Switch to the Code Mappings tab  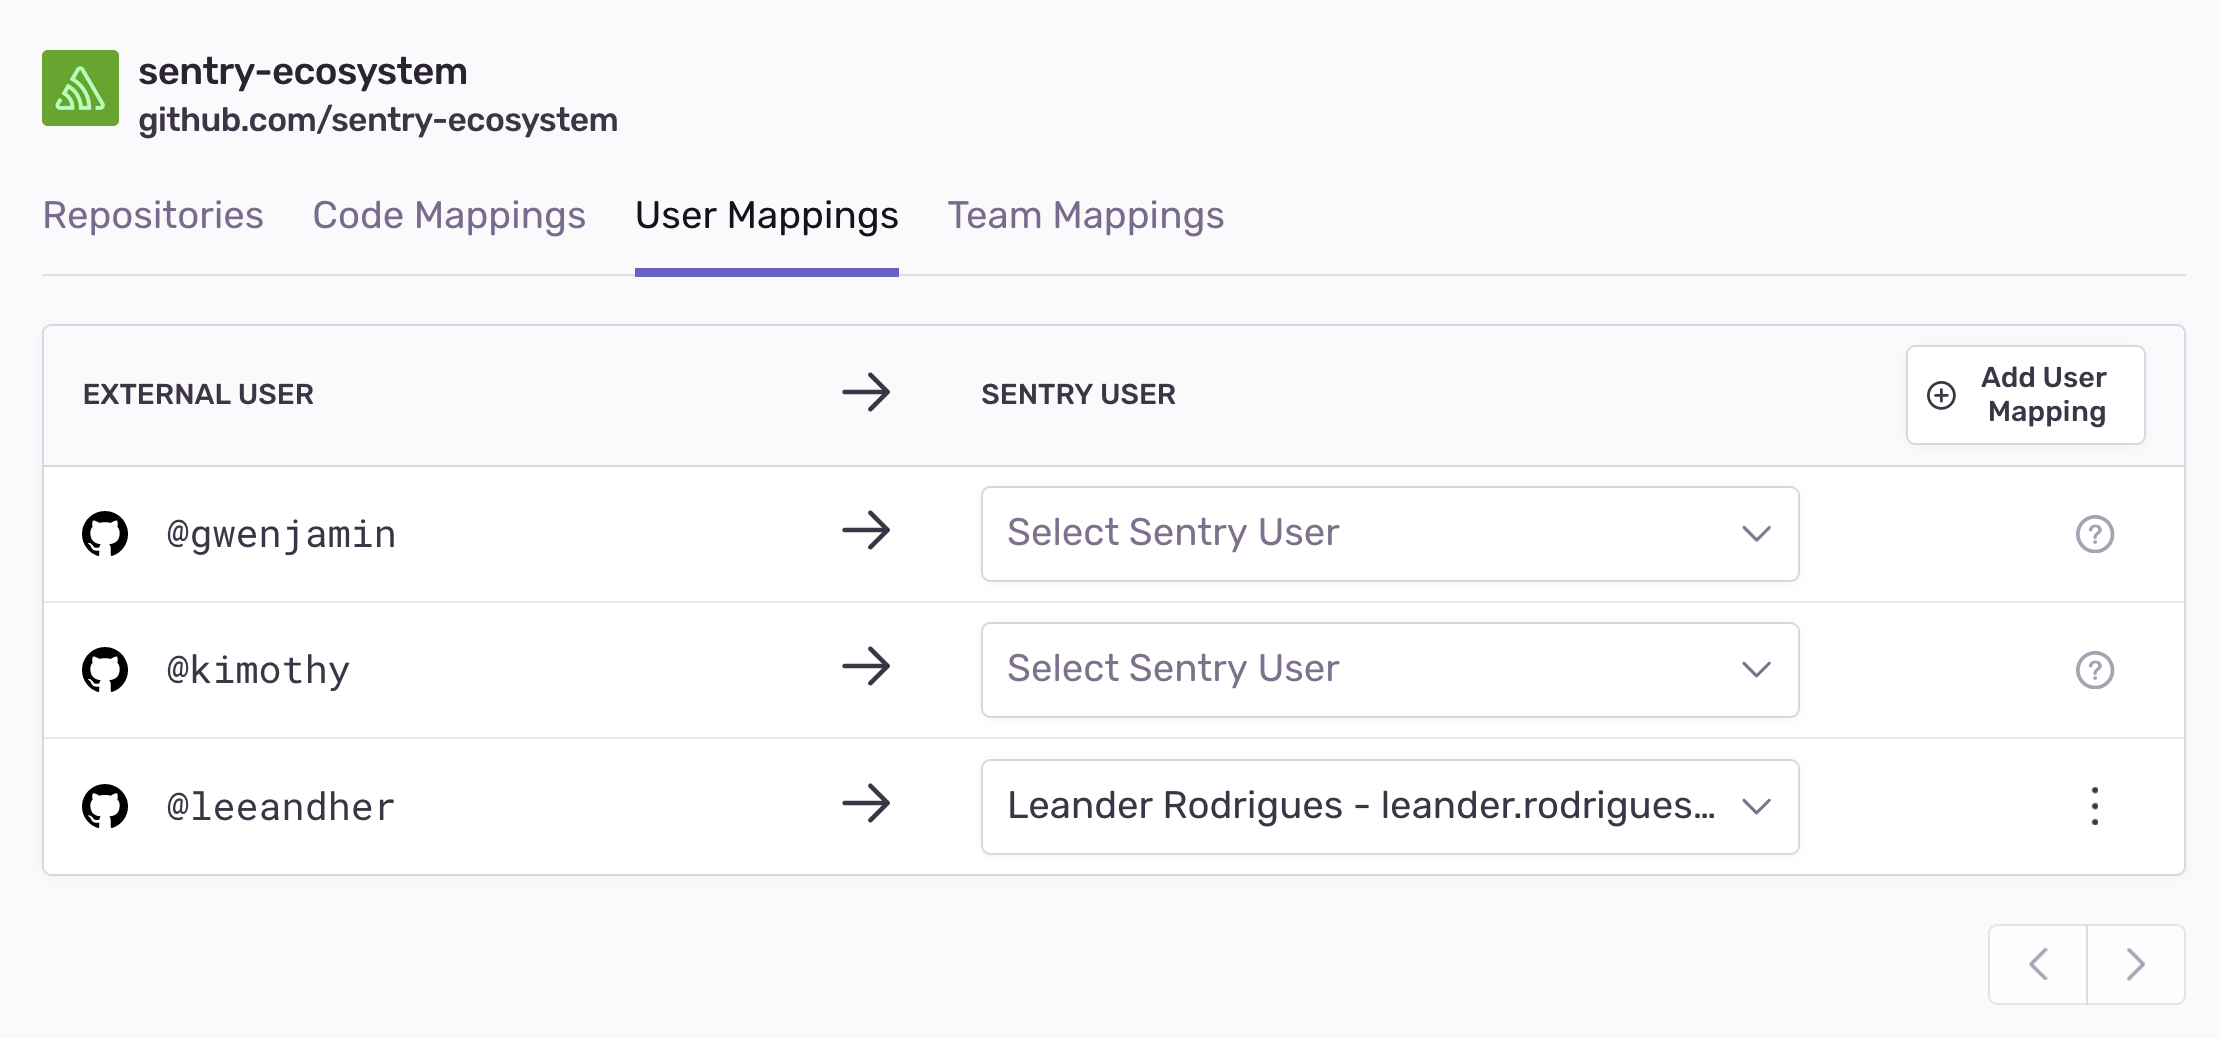[449, 215]
